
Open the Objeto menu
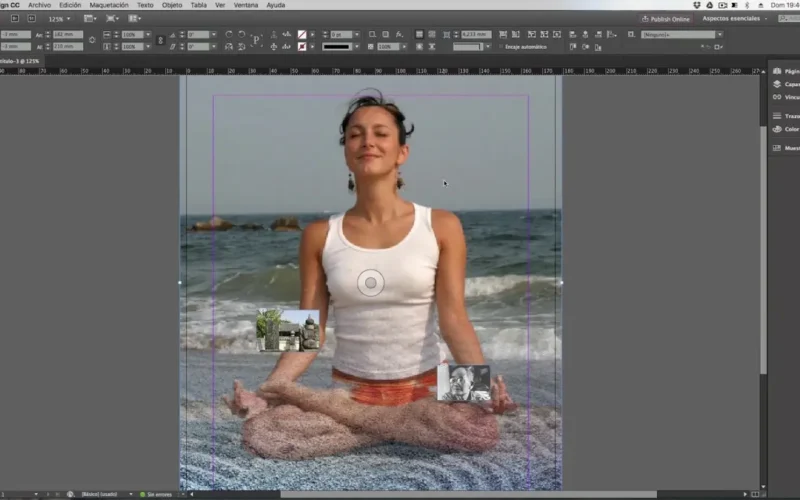[x=172, y=5]
